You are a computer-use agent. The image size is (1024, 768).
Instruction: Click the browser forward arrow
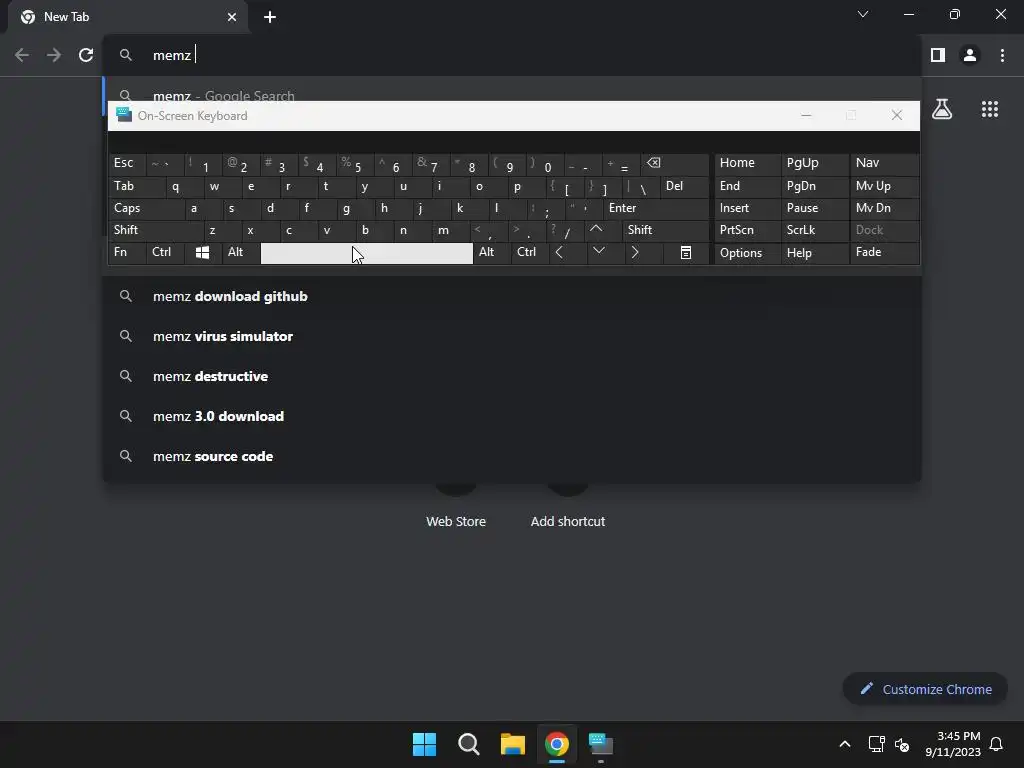[54, 55]
